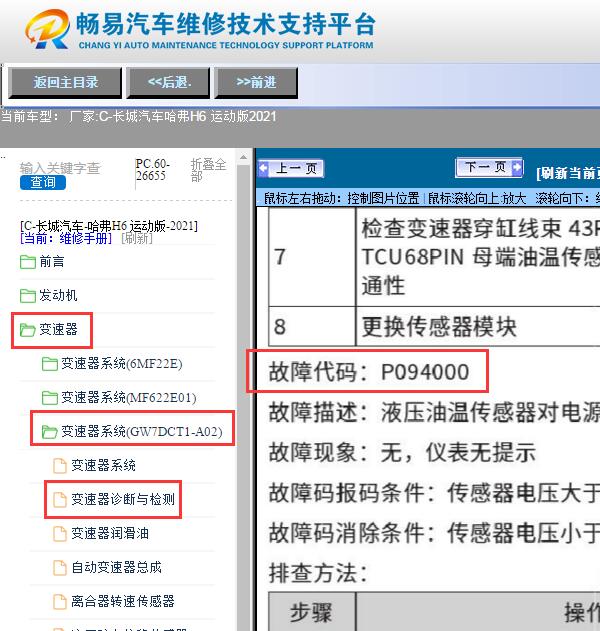This screenshot has height=631, width=600.
Task: Click the PC.60-26655 text
Action: point(153,170)
